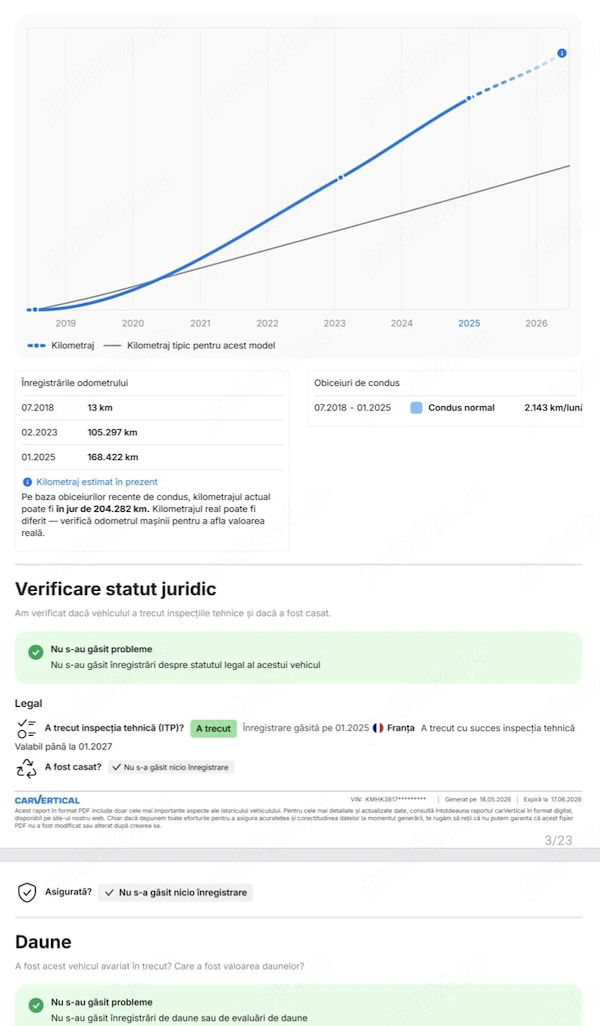This screenshot has width=600, height=1026.
Task: Click the green checkmark in Daune banner
Action: [35, 1005]
